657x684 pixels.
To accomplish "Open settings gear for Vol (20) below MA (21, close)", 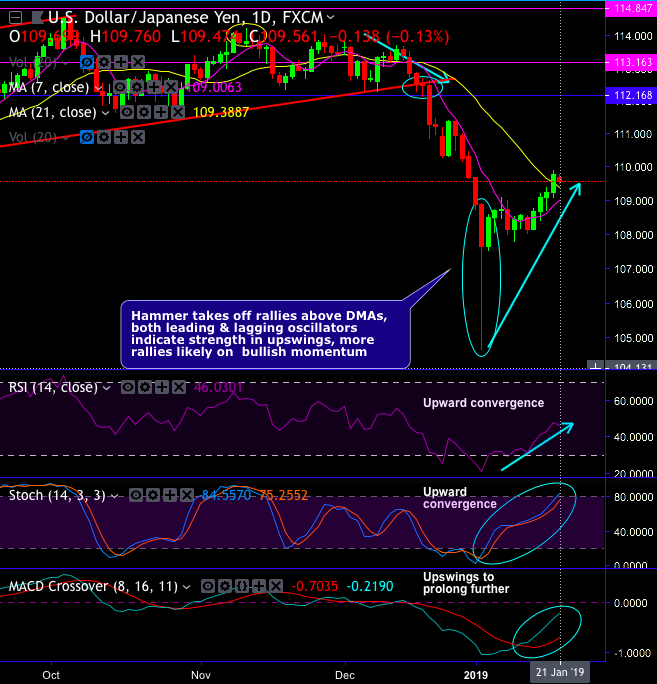I will (104, 138).
